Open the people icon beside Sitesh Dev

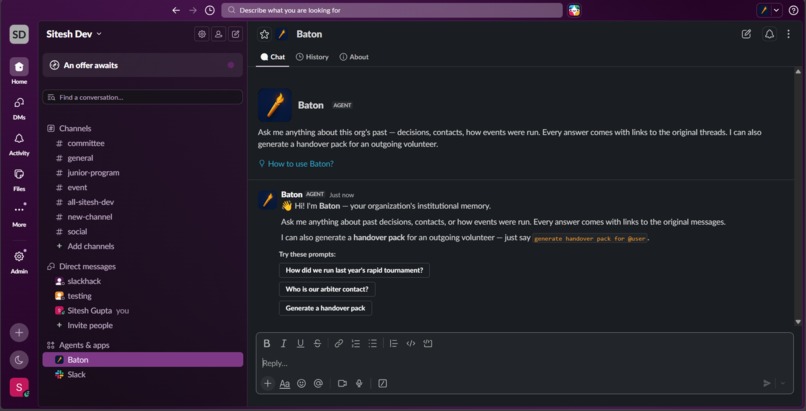coord(218,34)
